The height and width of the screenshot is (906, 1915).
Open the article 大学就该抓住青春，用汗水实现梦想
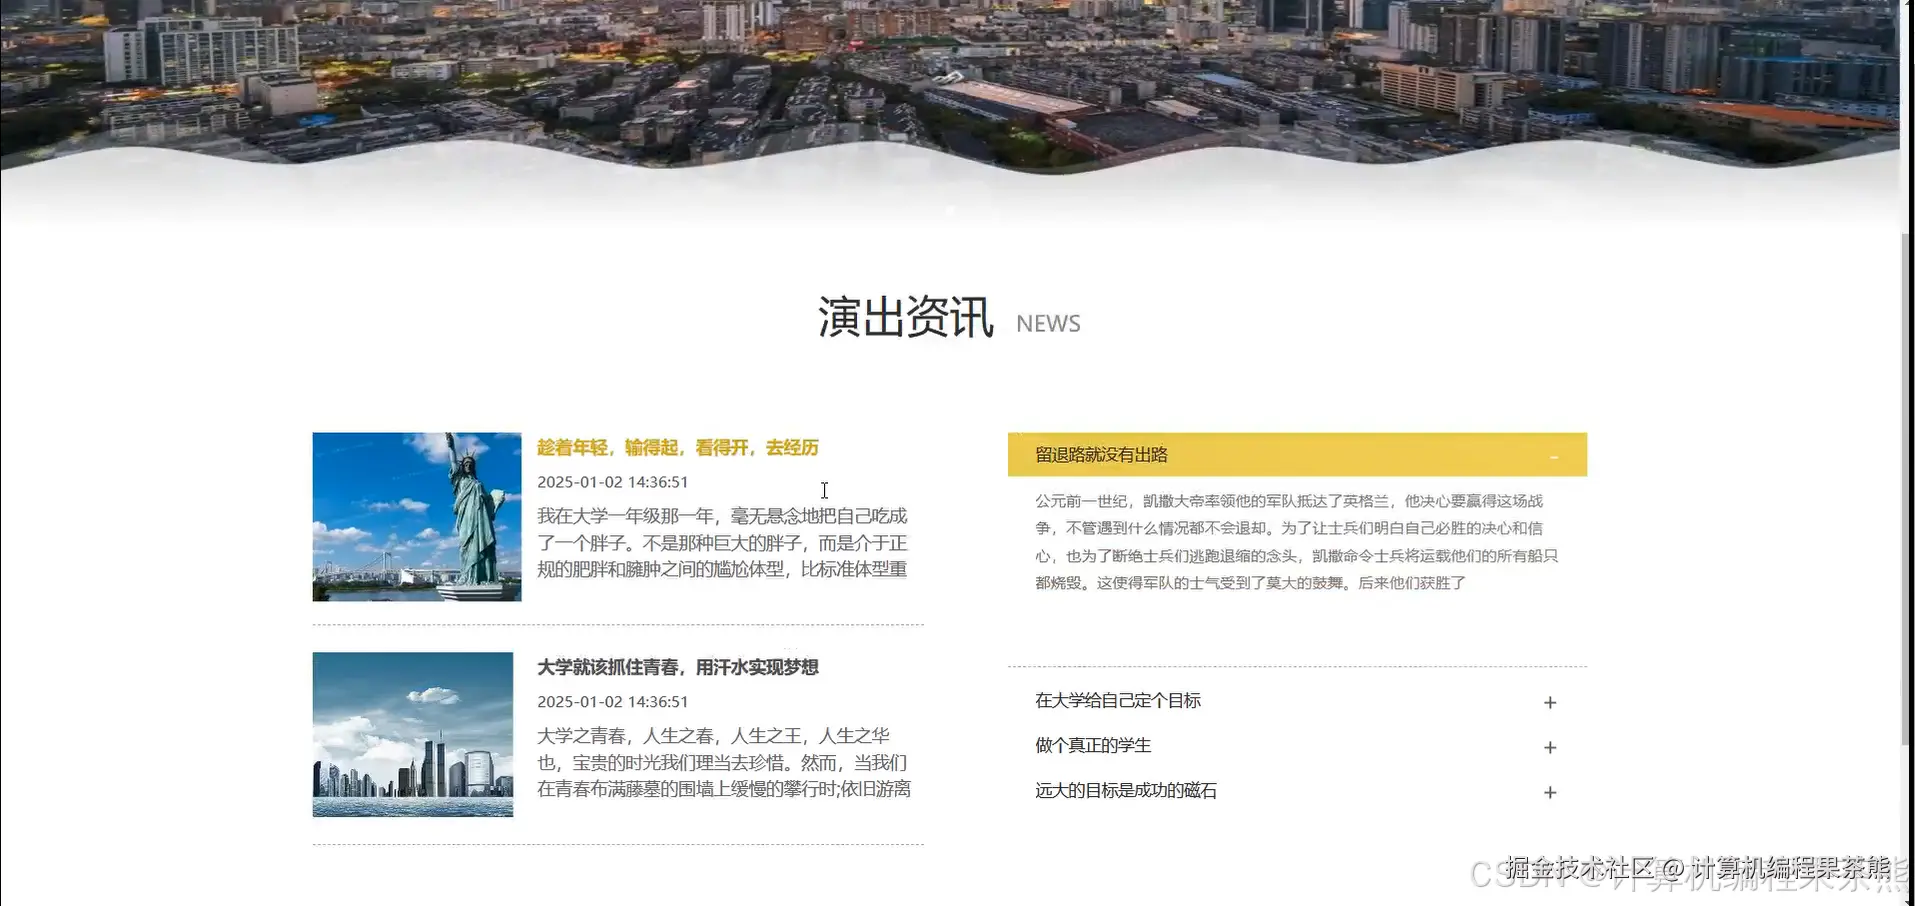(x=678, y=667)
